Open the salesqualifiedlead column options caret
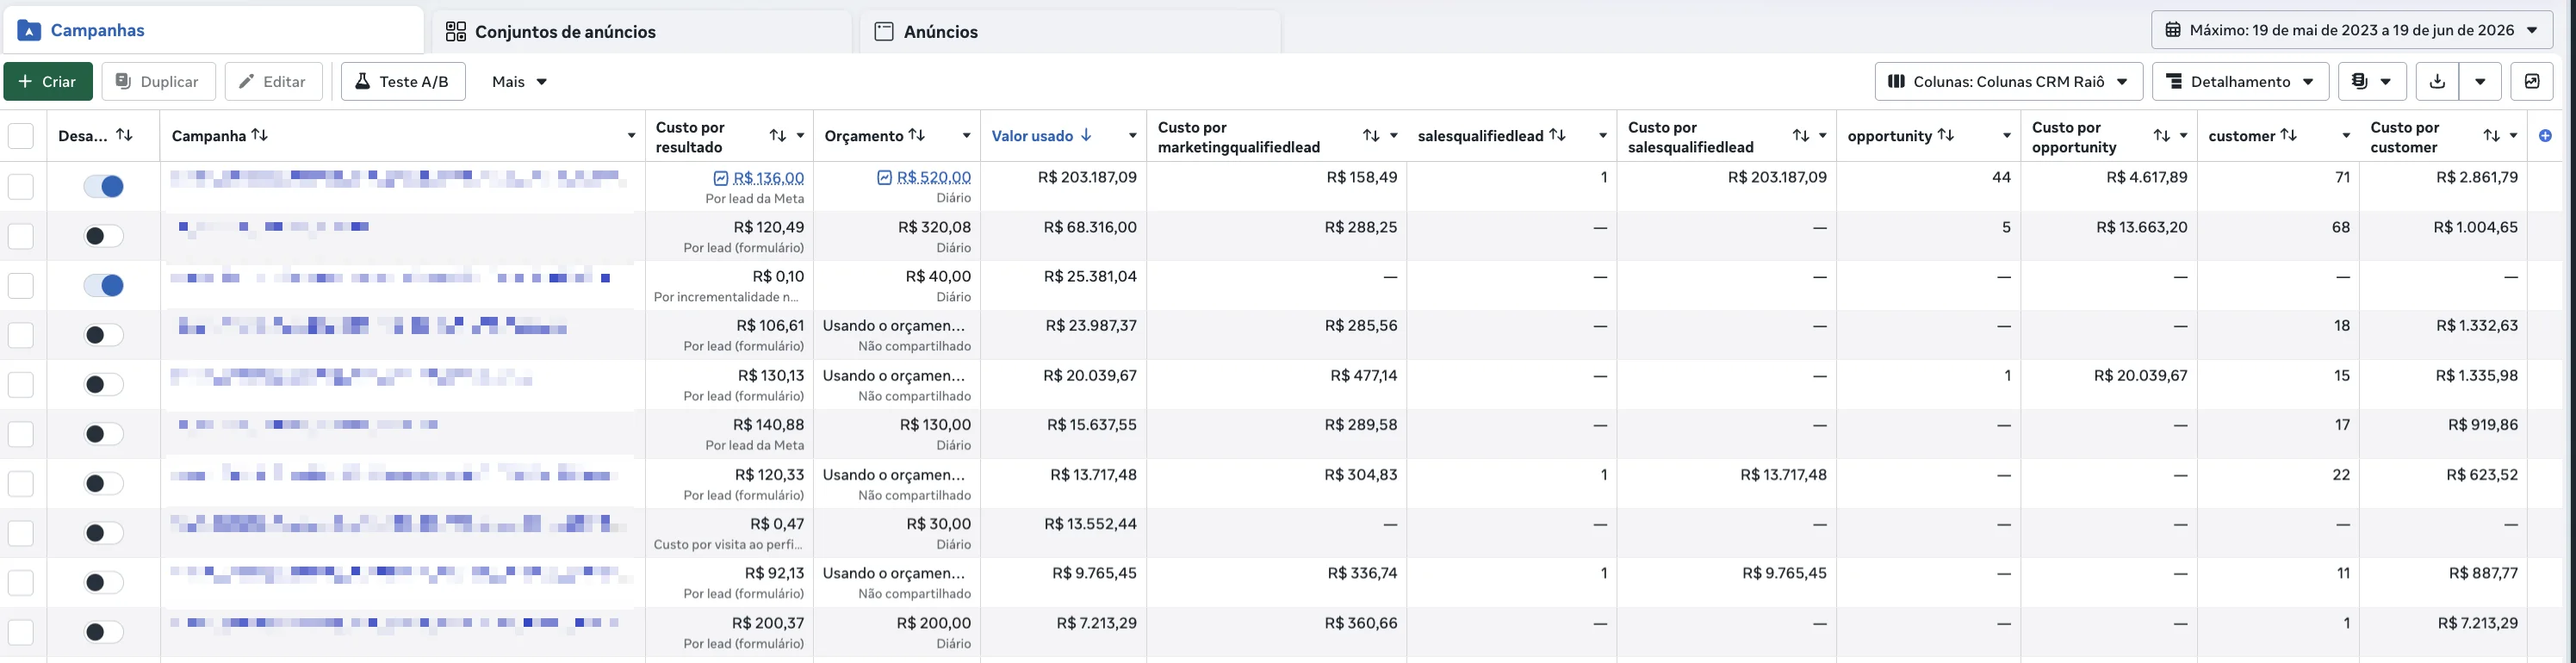 tap(1602, 136)
